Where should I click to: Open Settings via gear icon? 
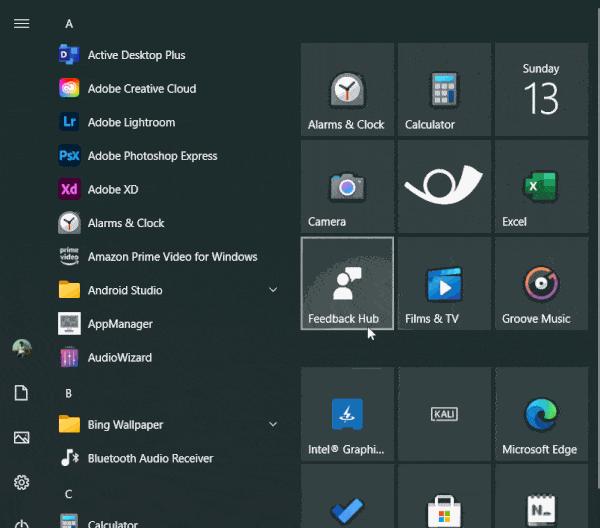pos(21,482)
